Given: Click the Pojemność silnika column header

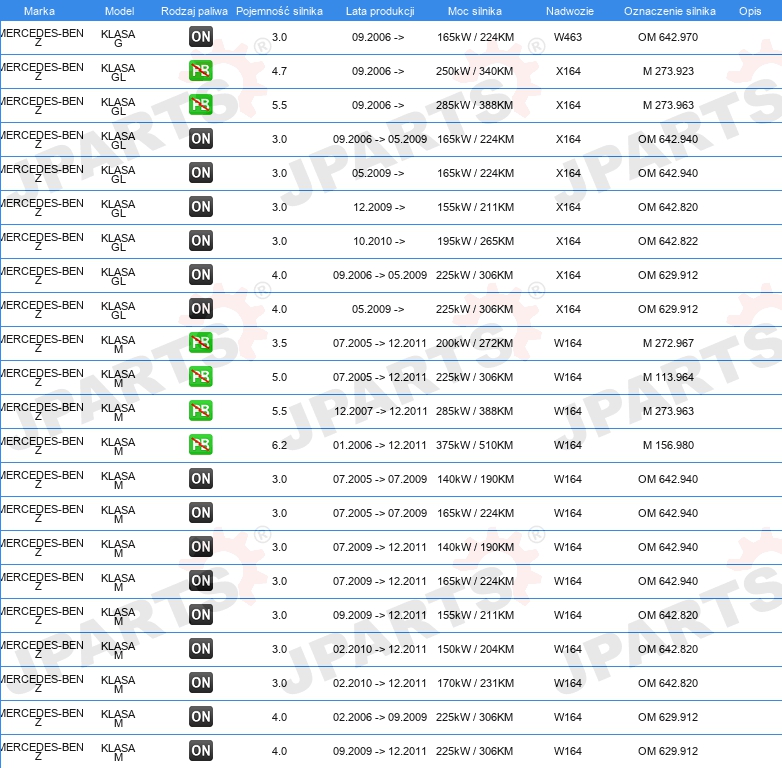Looking at the screenshot, I should point(279,11).
